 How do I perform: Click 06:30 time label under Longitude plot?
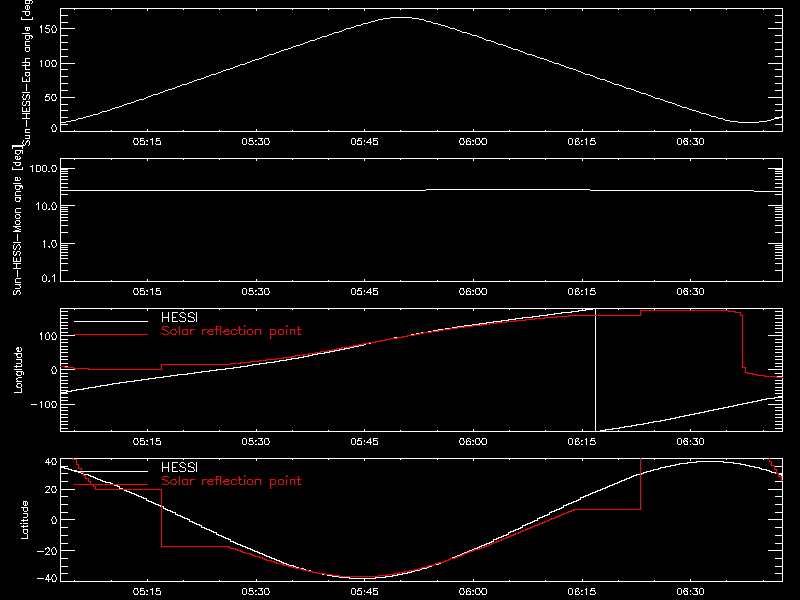(690, 442)
